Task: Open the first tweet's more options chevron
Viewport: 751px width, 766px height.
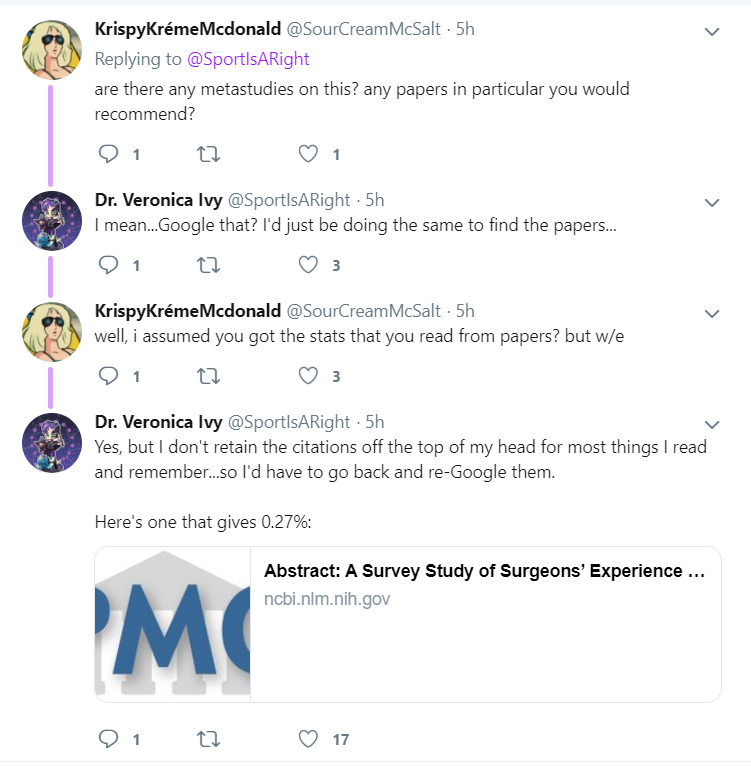Action: pos(712,32)
